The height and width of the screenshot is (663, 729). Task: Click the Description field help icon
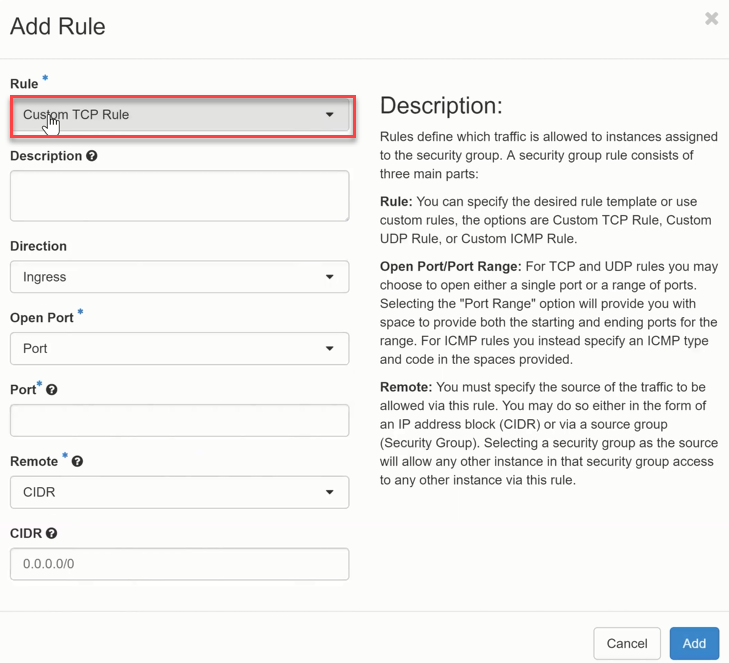(92, 156)
